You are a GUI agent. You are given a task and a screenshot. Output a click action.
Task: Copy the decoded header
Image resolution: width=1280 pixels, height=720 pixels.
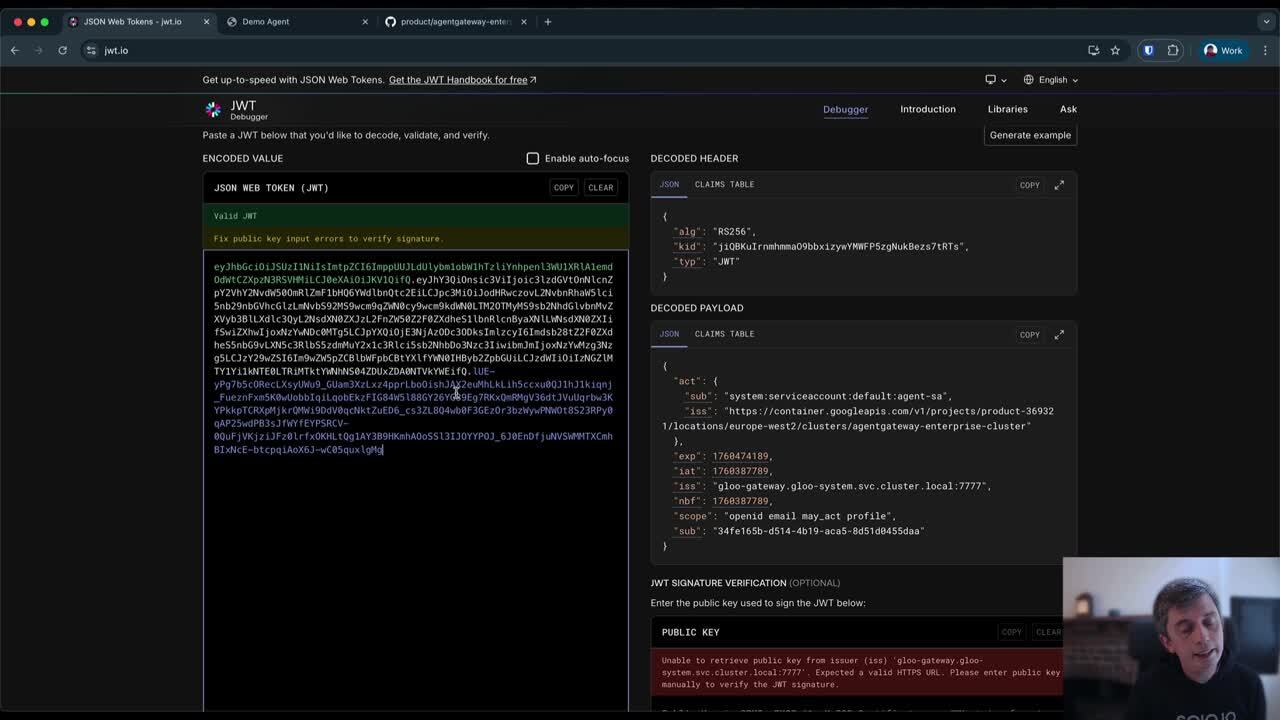click(1029, 185)
